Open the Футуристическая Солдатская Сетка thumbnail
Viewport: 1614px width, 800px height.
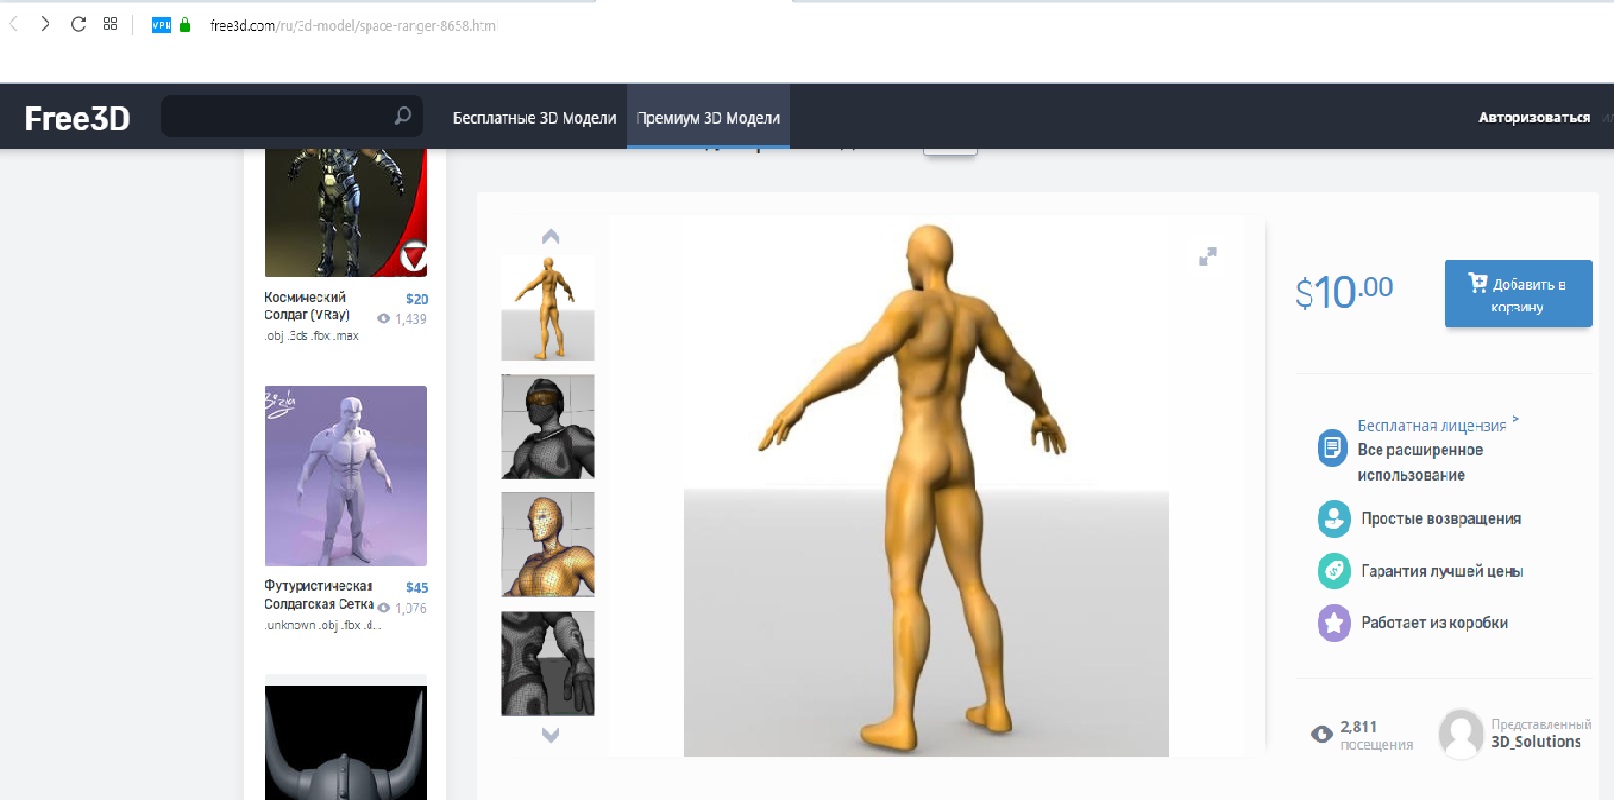pos(346,476)
